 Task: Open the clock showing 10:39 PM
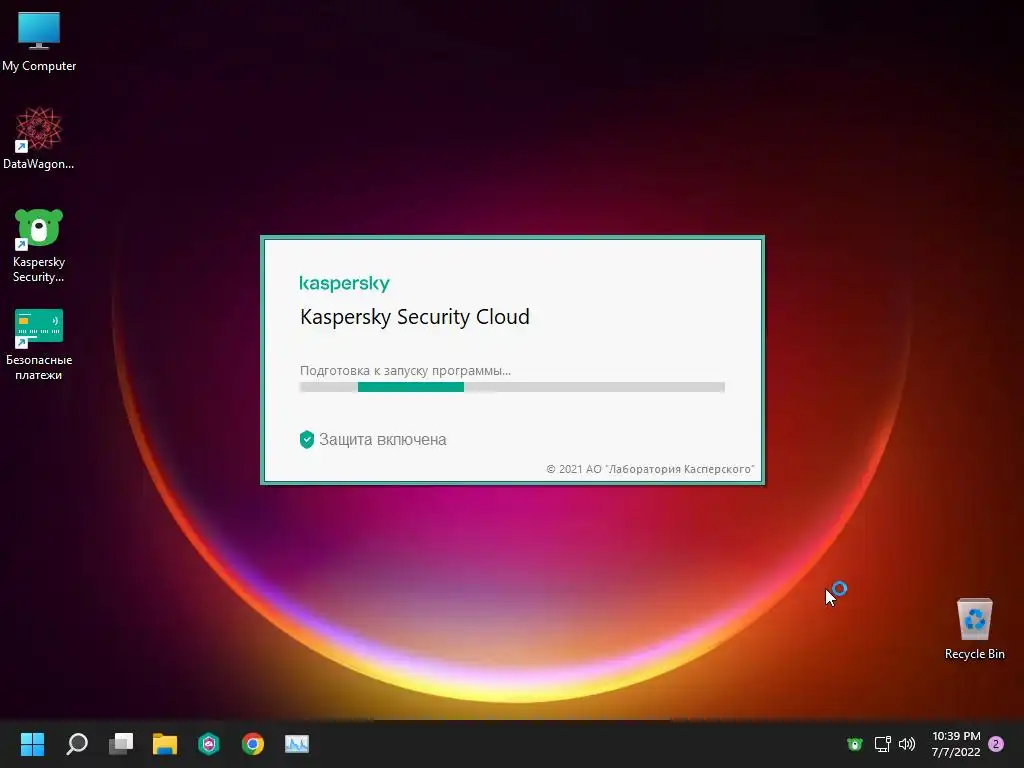click(956, 744)
